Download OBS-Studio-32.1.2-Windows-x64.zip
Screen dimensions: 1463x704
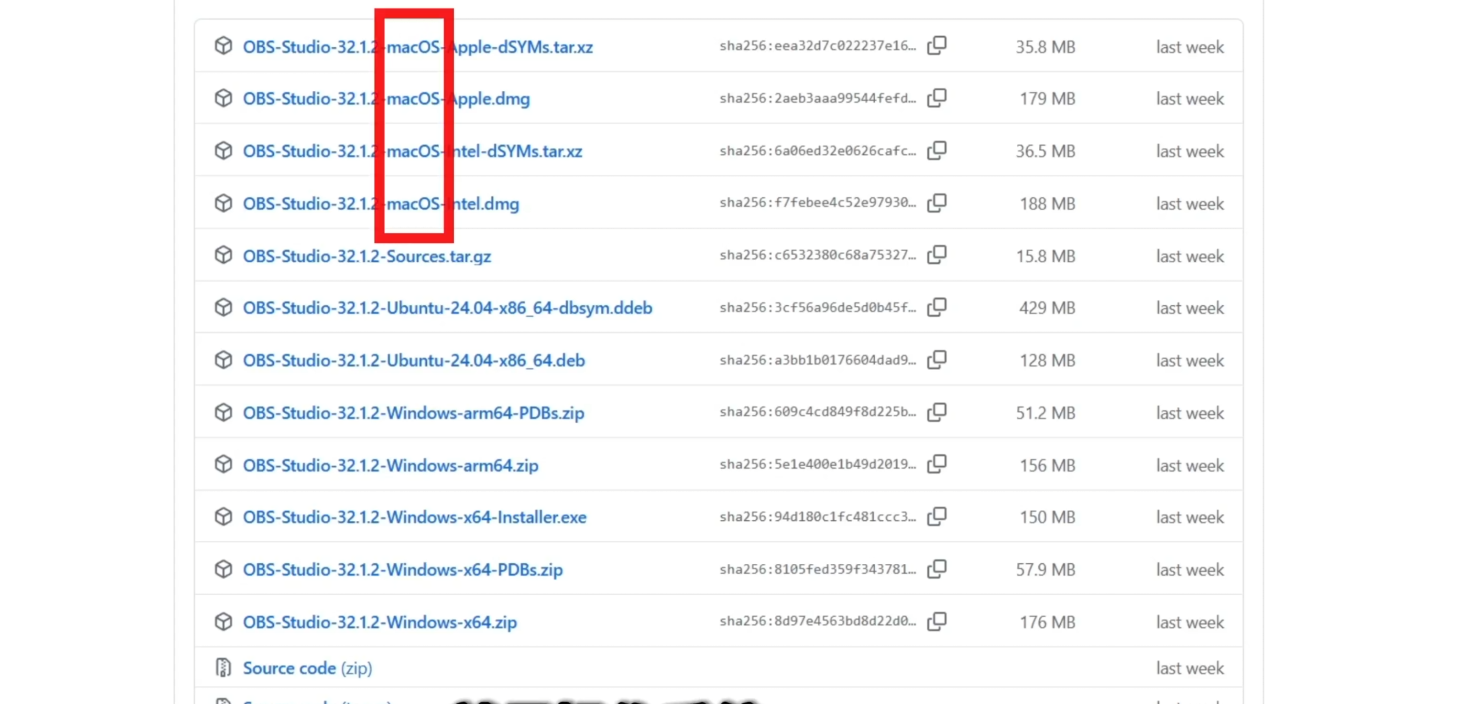point(380,622)
